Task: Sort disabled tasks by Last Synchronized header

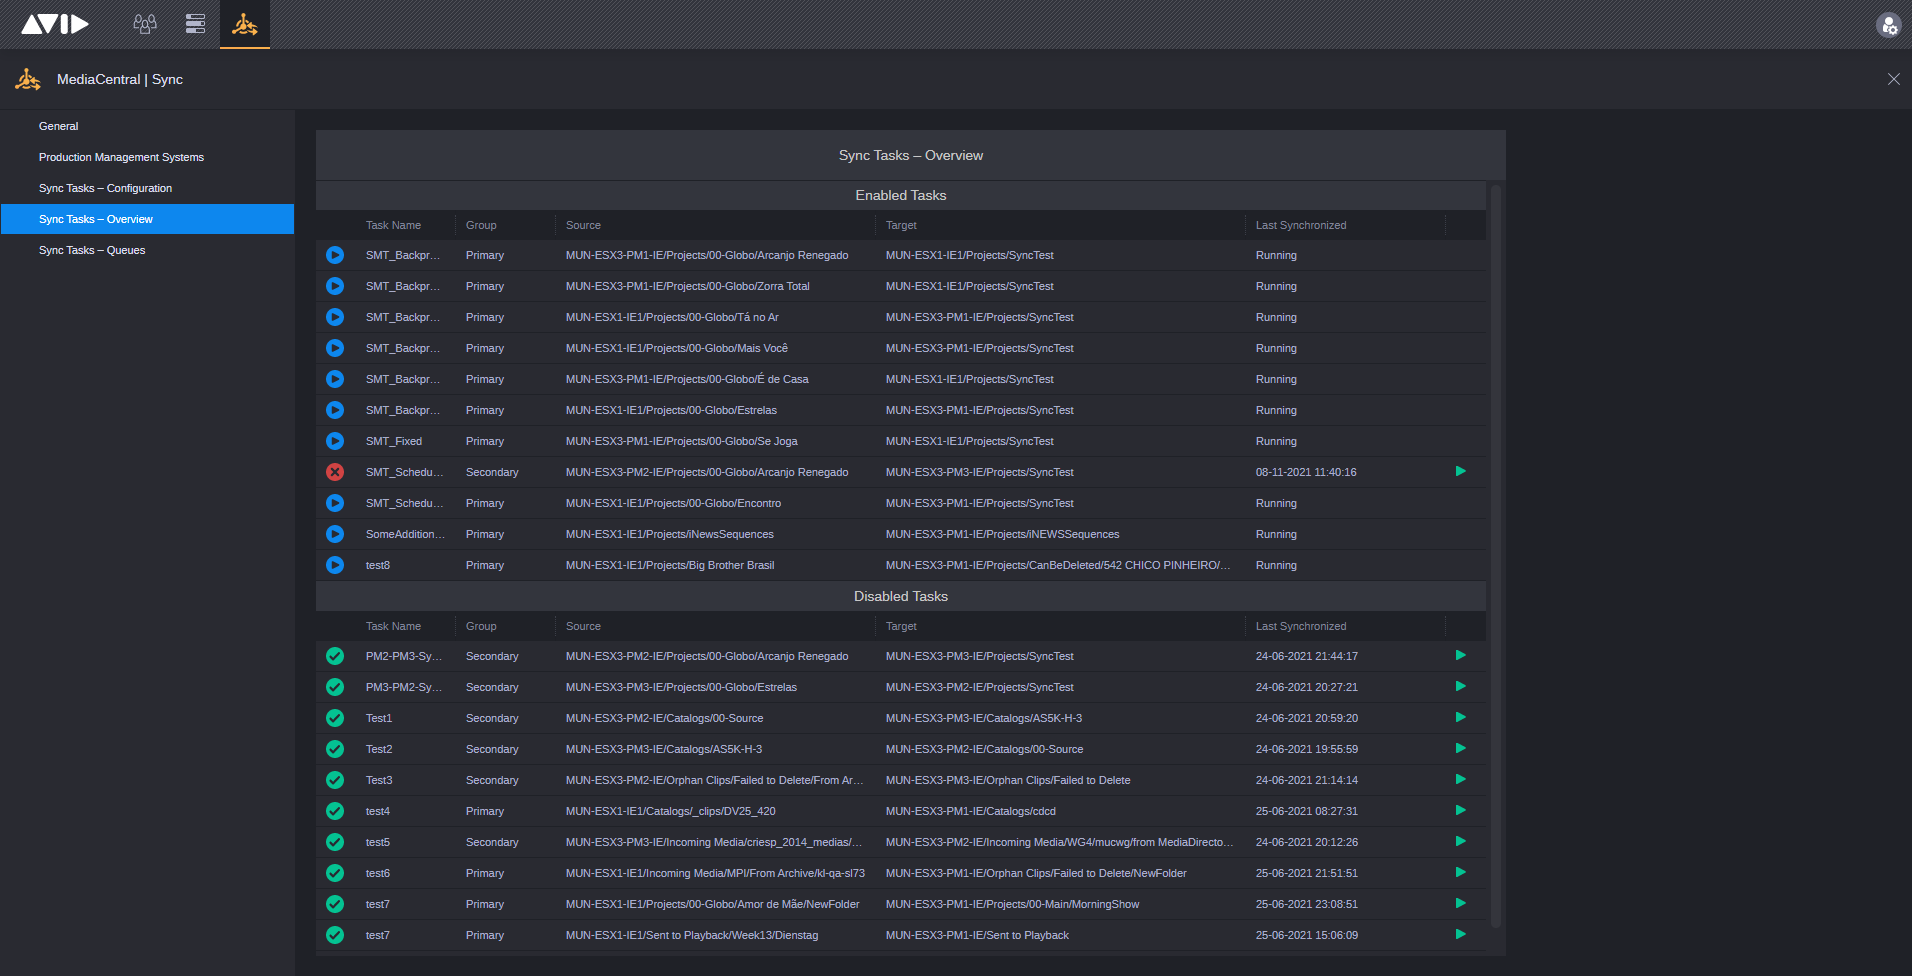Action: coord(1301,626)
